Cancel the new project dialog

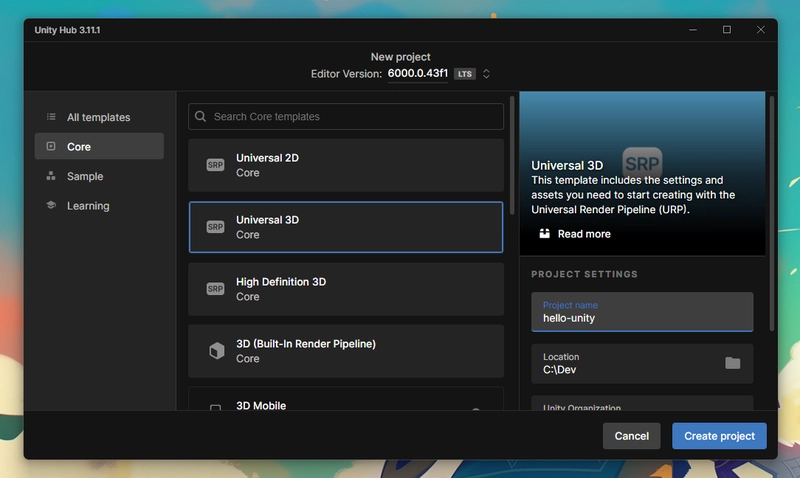tap(631, 436)
